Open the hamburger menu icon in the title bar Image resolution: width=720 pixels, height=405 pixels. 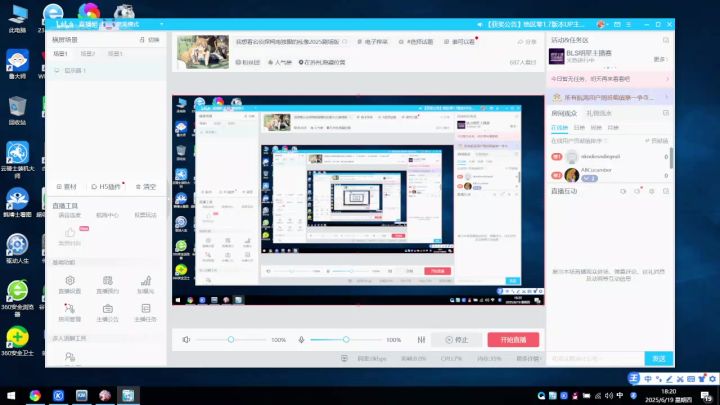629,24
